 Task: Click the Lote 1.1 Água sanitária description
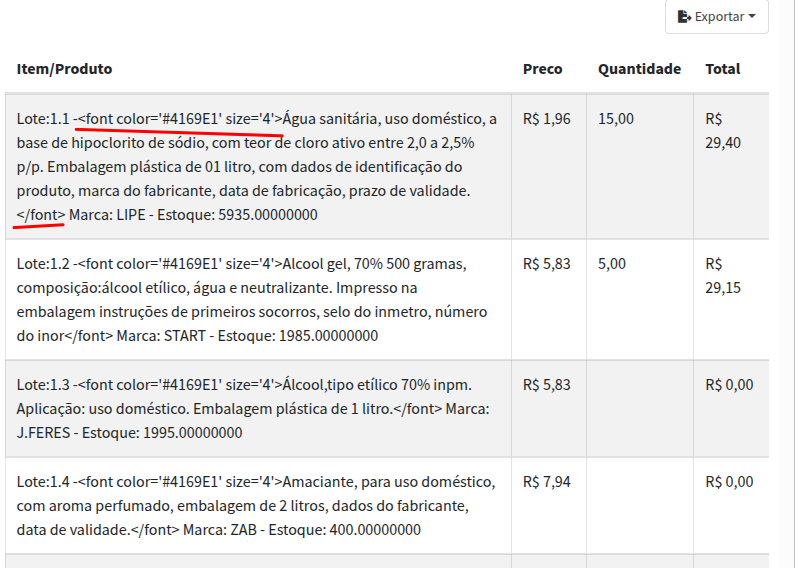pyautogui.click(x=257, y=167)
